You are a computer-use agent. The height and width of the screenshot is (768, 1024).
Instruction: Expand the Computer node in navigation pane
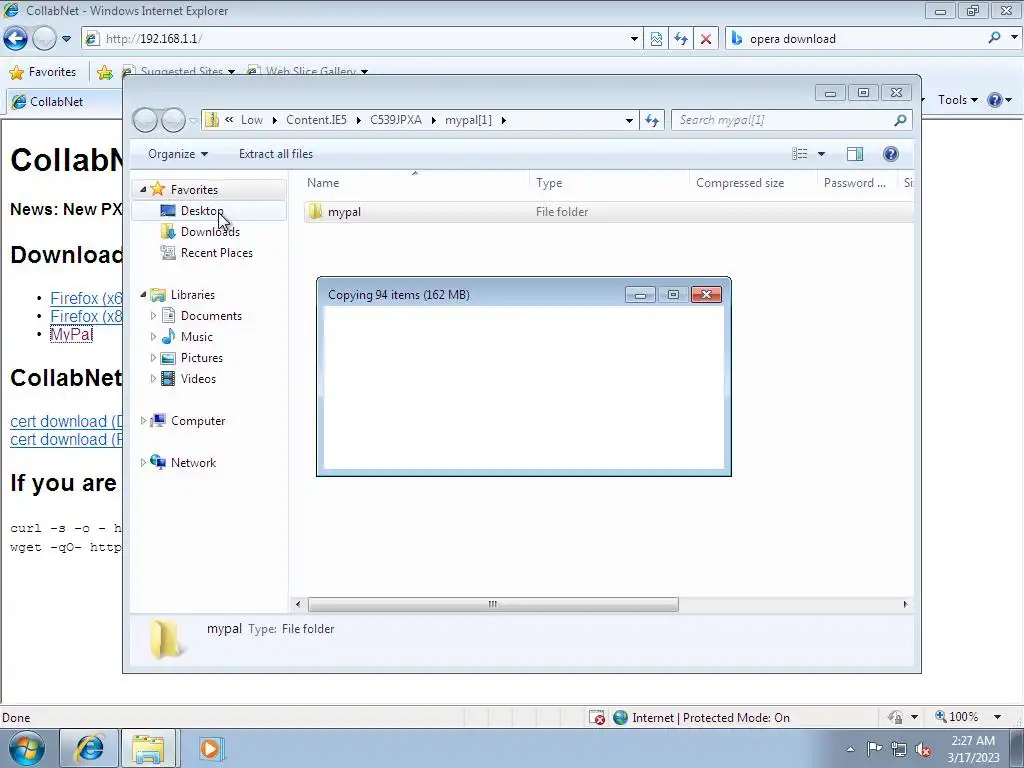(x=143, y=421)
